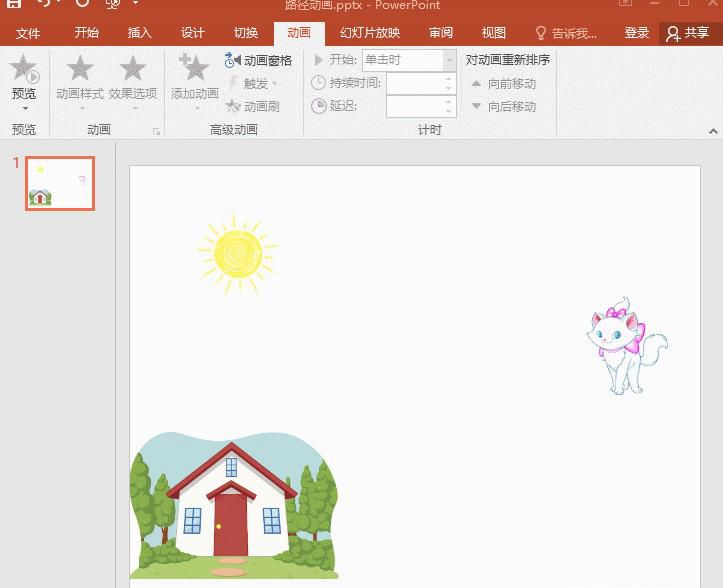Open Effect Options star icon
The height and width of the screenshot is (588, 723).
tap(133, 68)
